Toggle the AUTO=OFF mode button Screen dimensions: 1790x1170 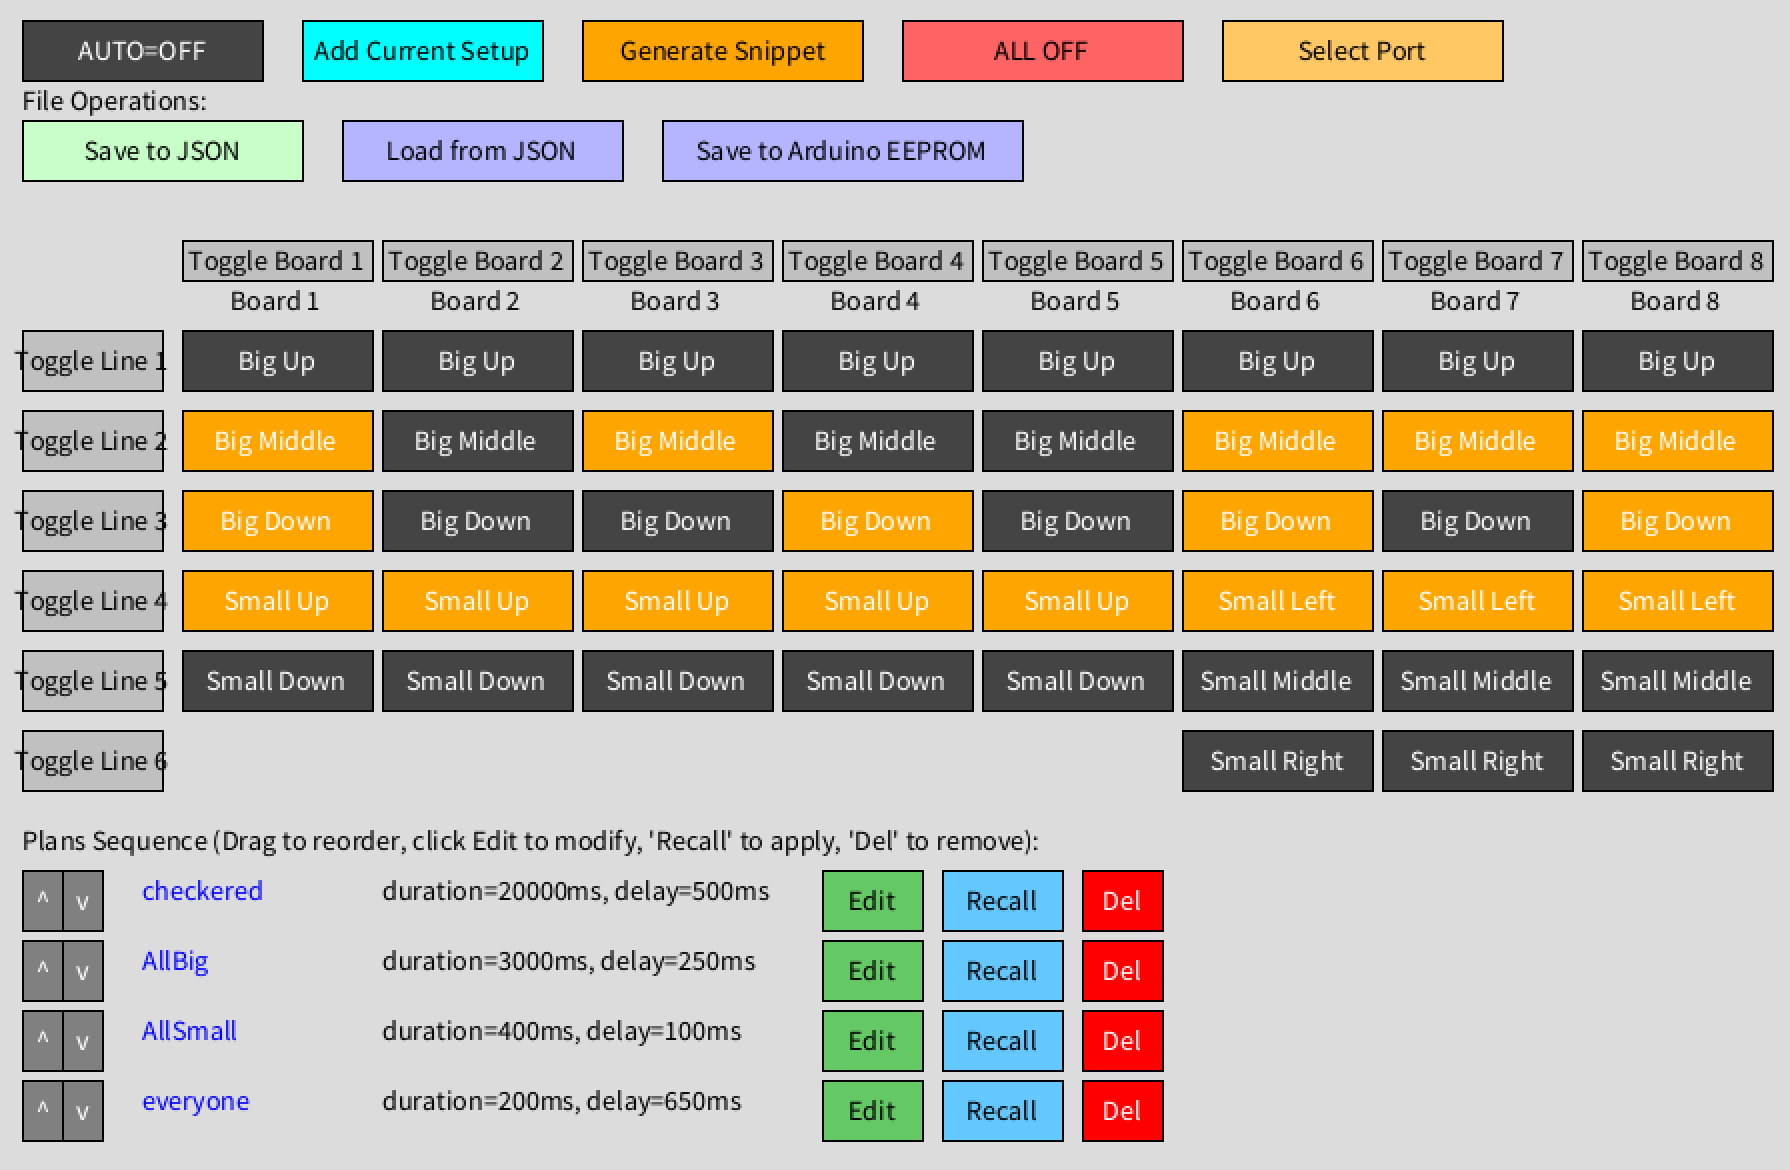pyautogui.click(x=143, y=51)
